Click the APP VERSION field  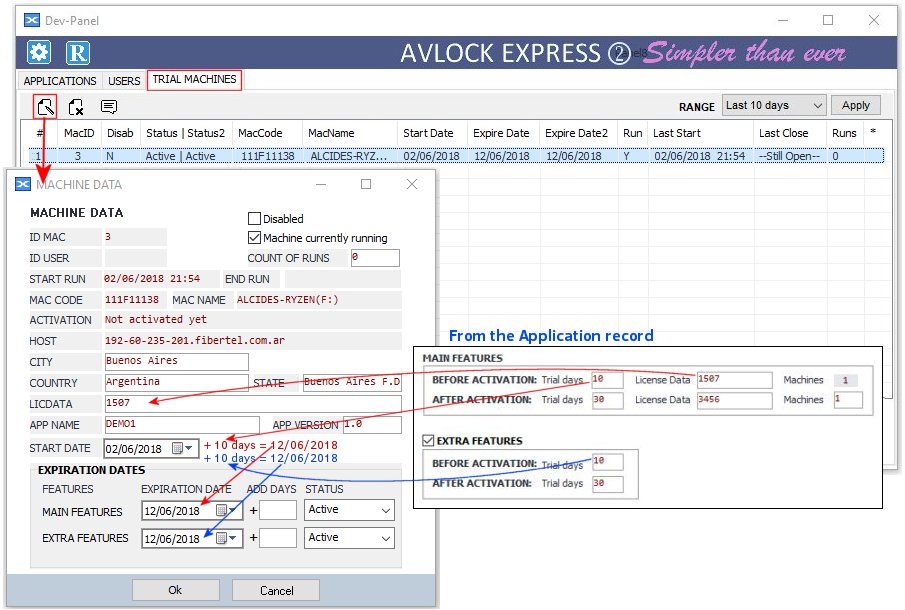point(372,425)
